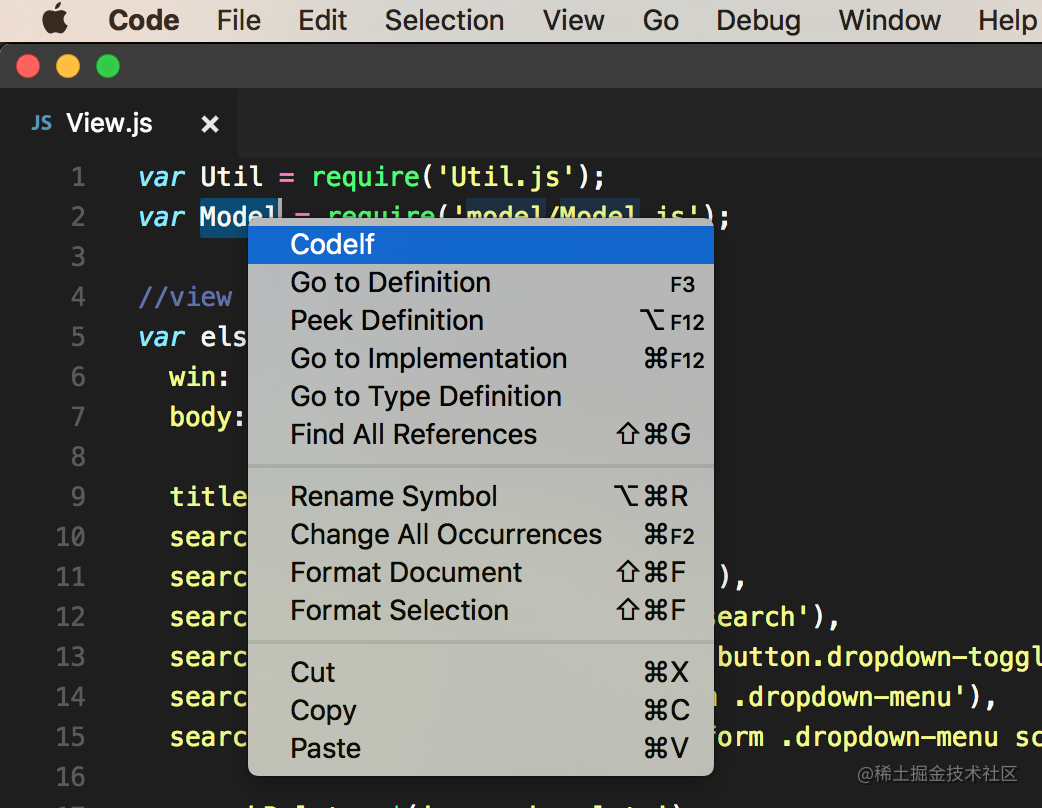Select Go to Implementation
The height and width of the screenshot is (808, 1042).
(480, 359)
